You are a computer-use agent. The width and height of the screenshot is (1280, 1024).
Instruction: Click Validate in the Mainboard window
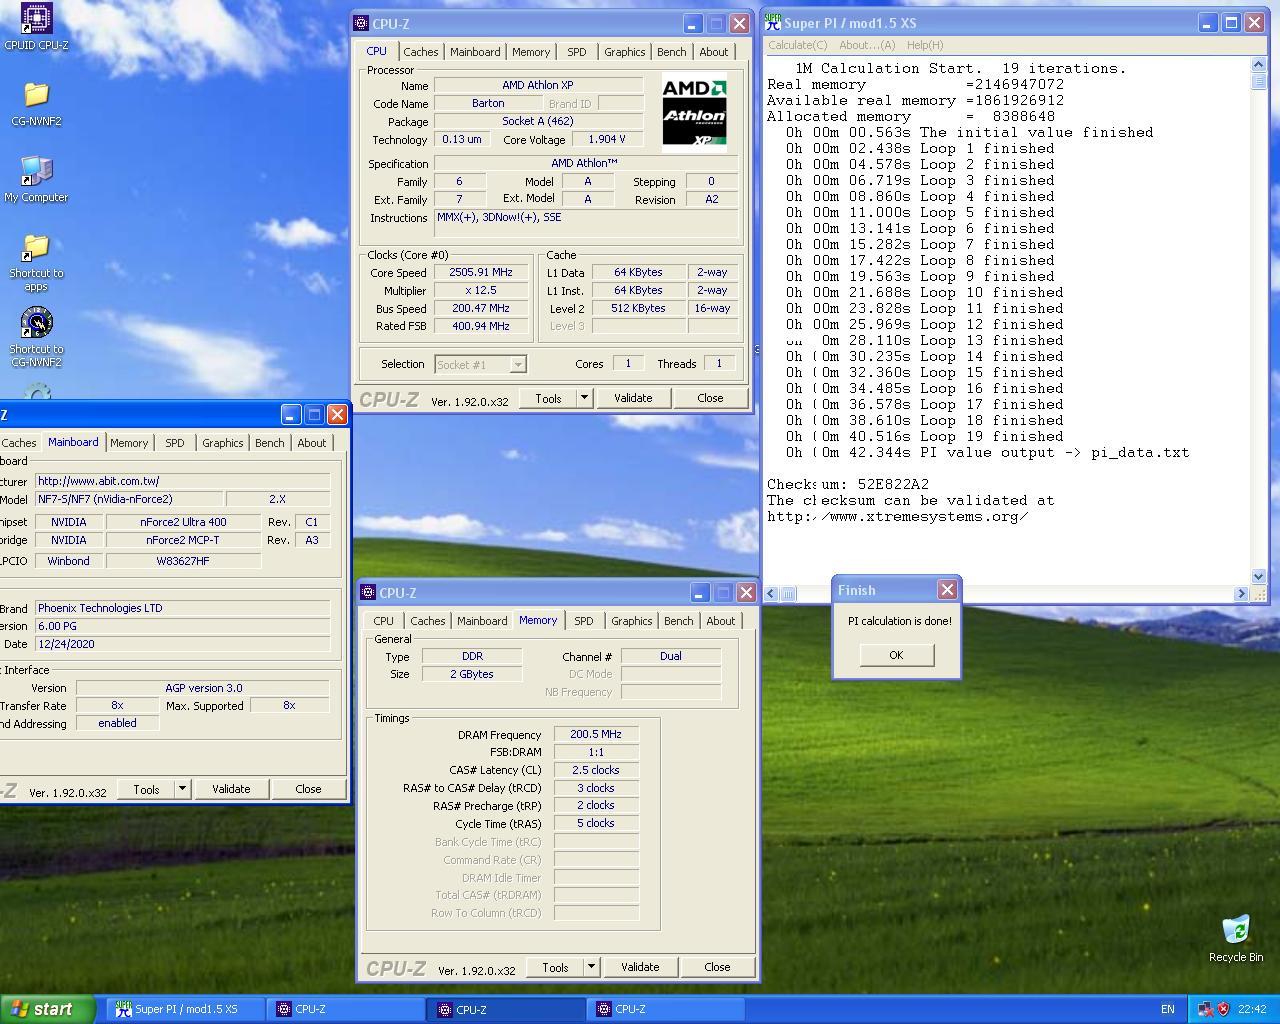231,789
